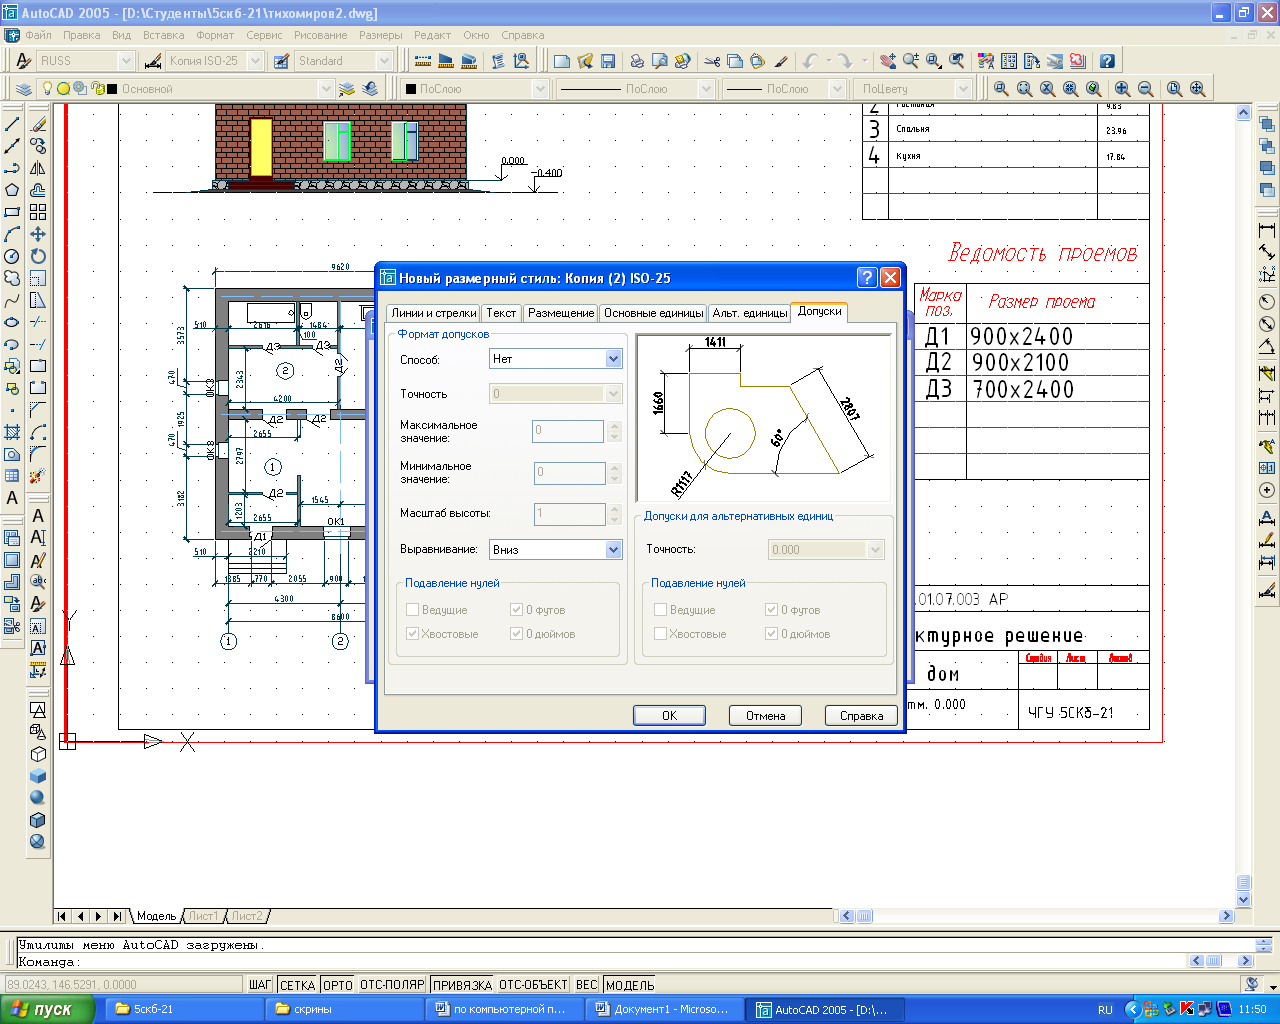This screenshot has width=1280, height=1024.
Task: Toggle the ОРТО mode in status bar
Action: coord(338,985)
